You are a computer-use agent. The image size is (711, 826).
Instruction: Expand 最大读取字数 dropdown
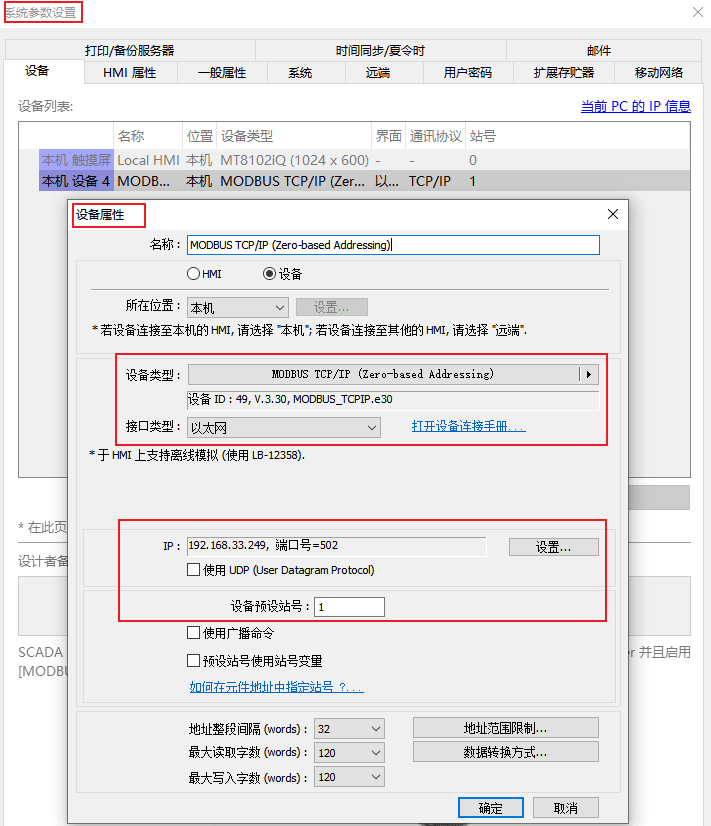[349, 753]
